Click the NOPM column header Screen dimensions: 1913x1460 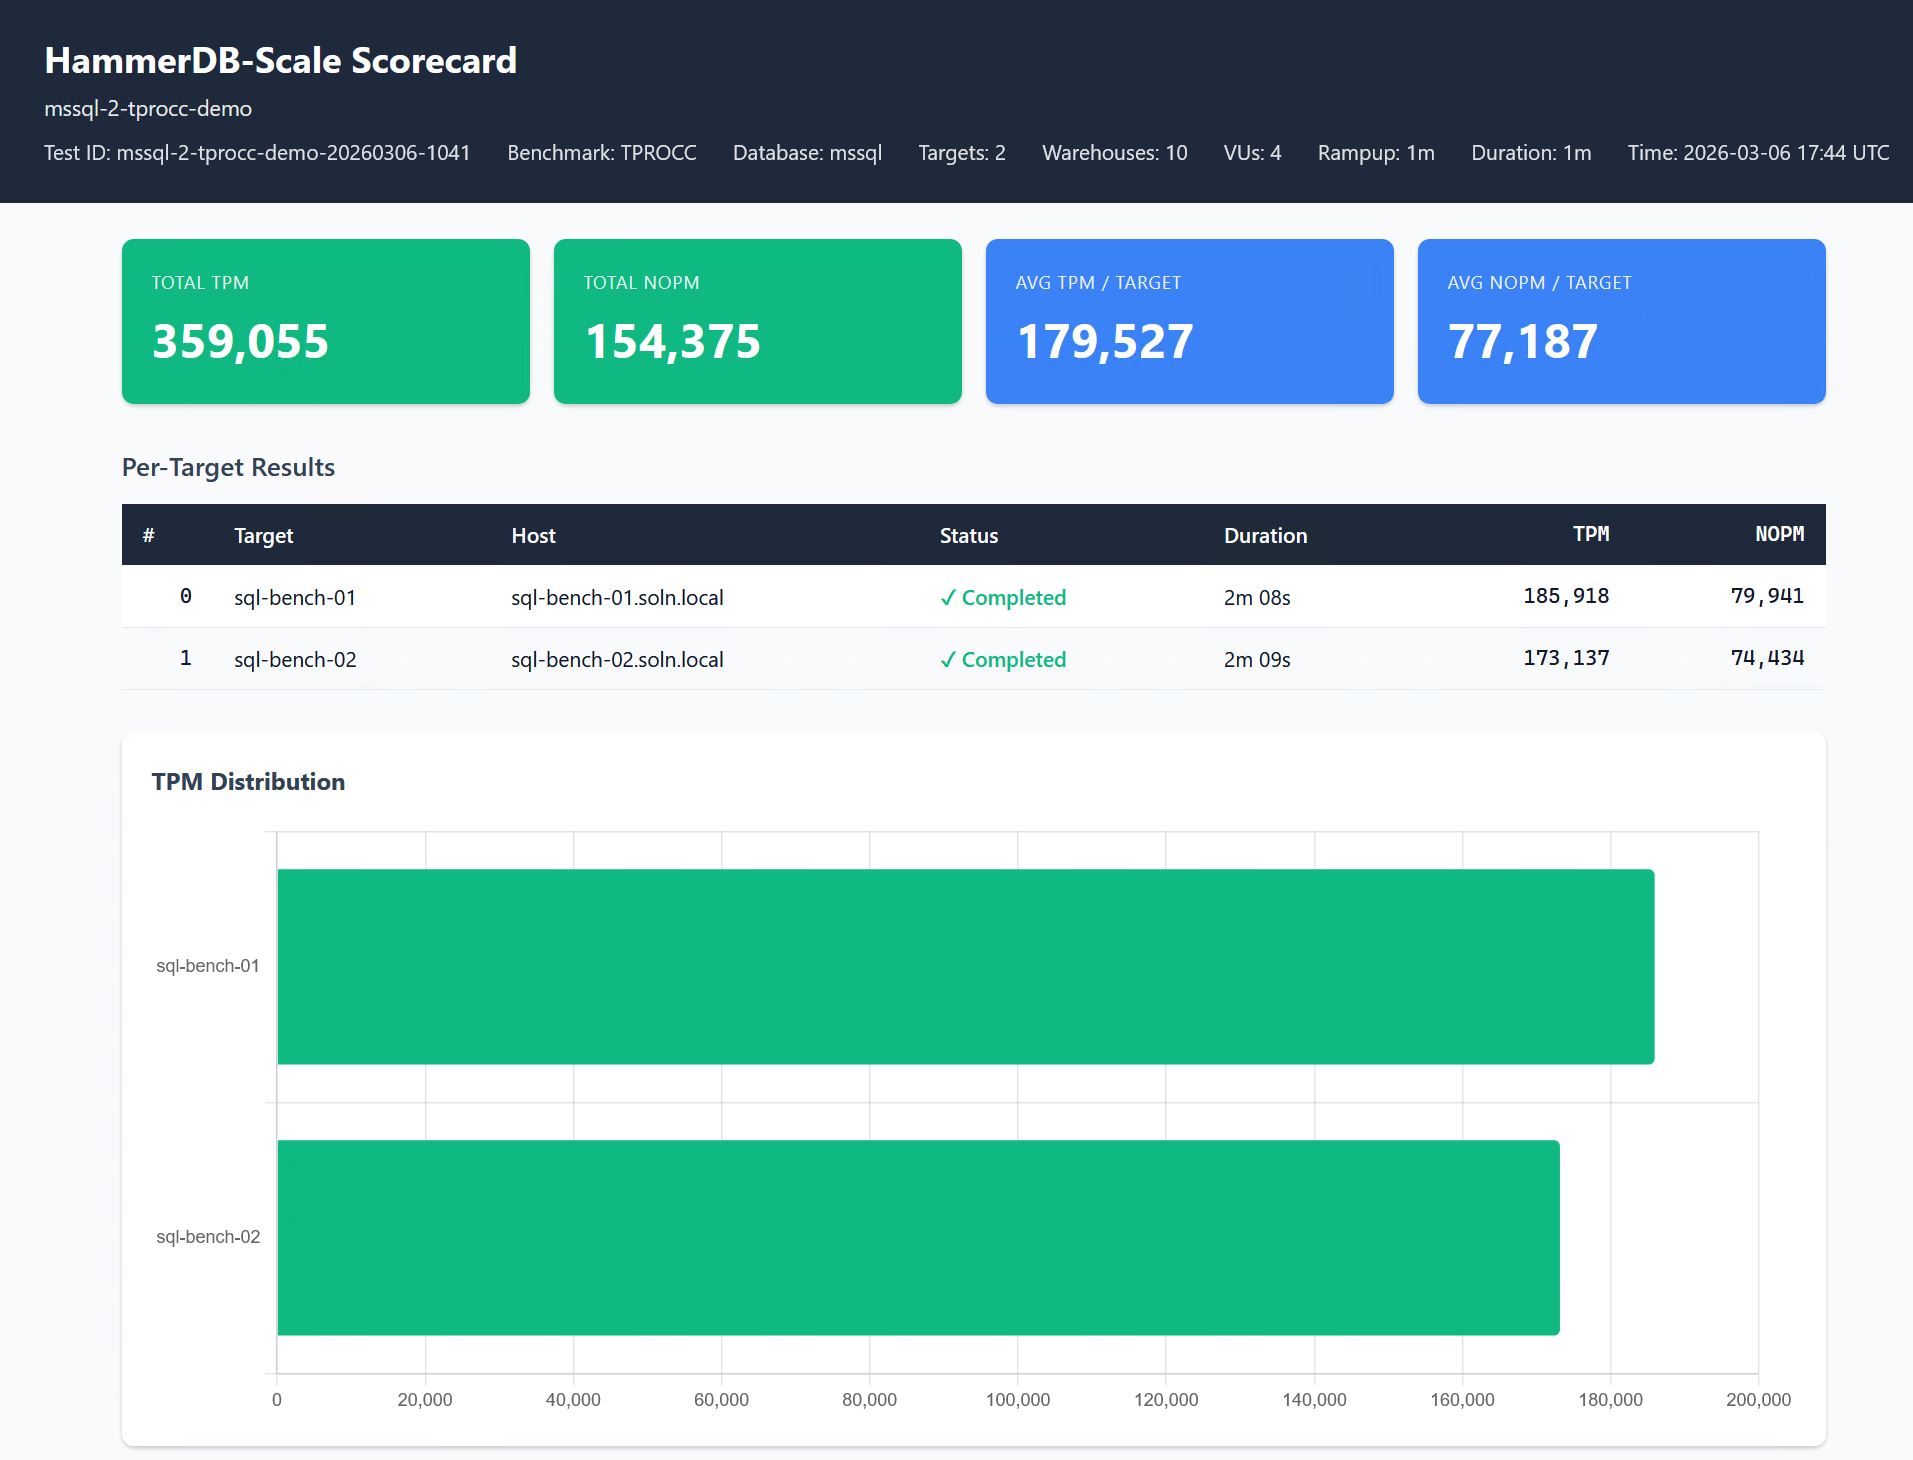pyautogui.click(x=1779, y=534)
